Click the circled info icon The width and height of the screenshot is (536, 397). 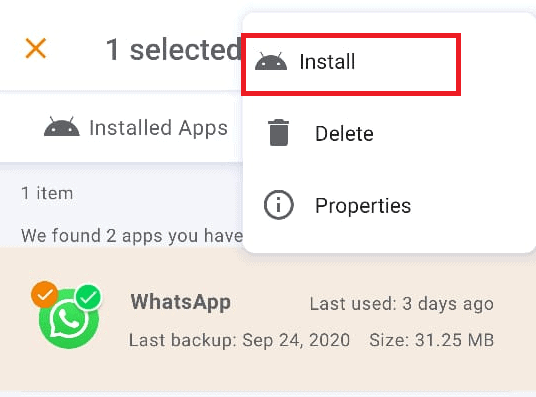click(279, 205)
